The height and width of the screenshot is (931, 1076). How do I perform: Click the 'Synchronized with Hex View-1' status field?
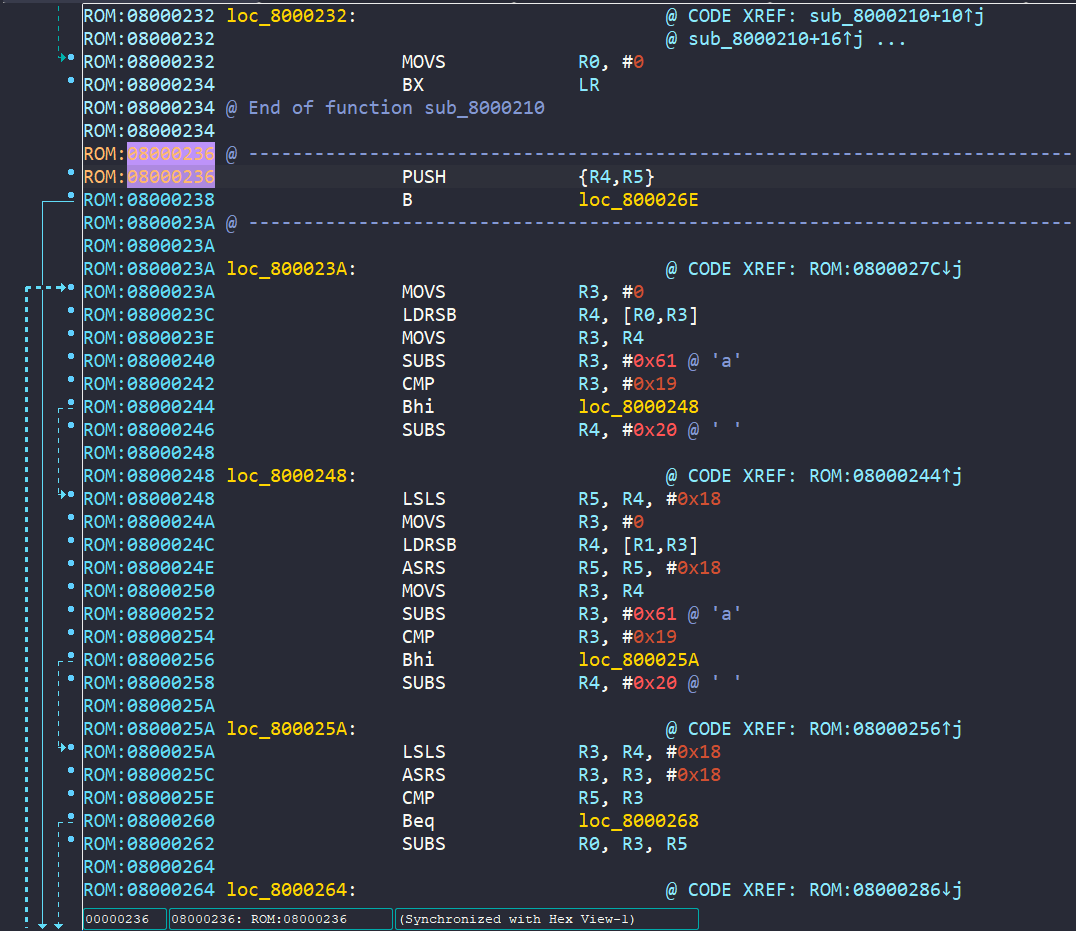tap(546, 919)
